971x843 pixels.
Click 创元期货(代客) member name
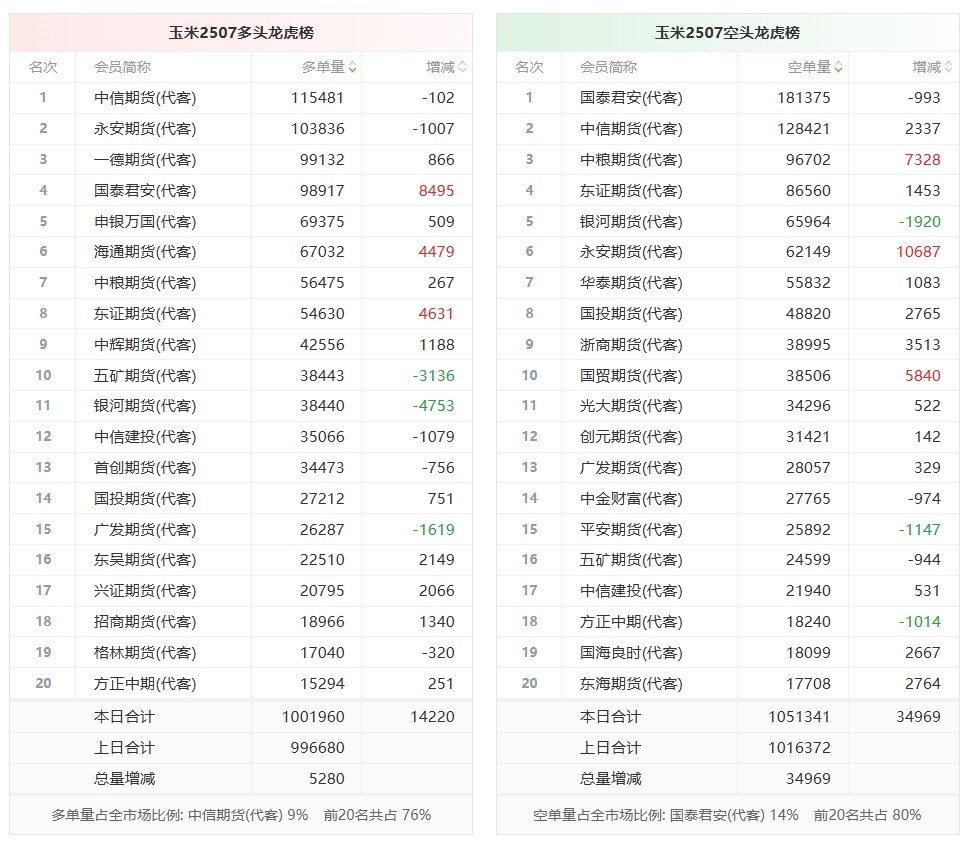point(631,437)
